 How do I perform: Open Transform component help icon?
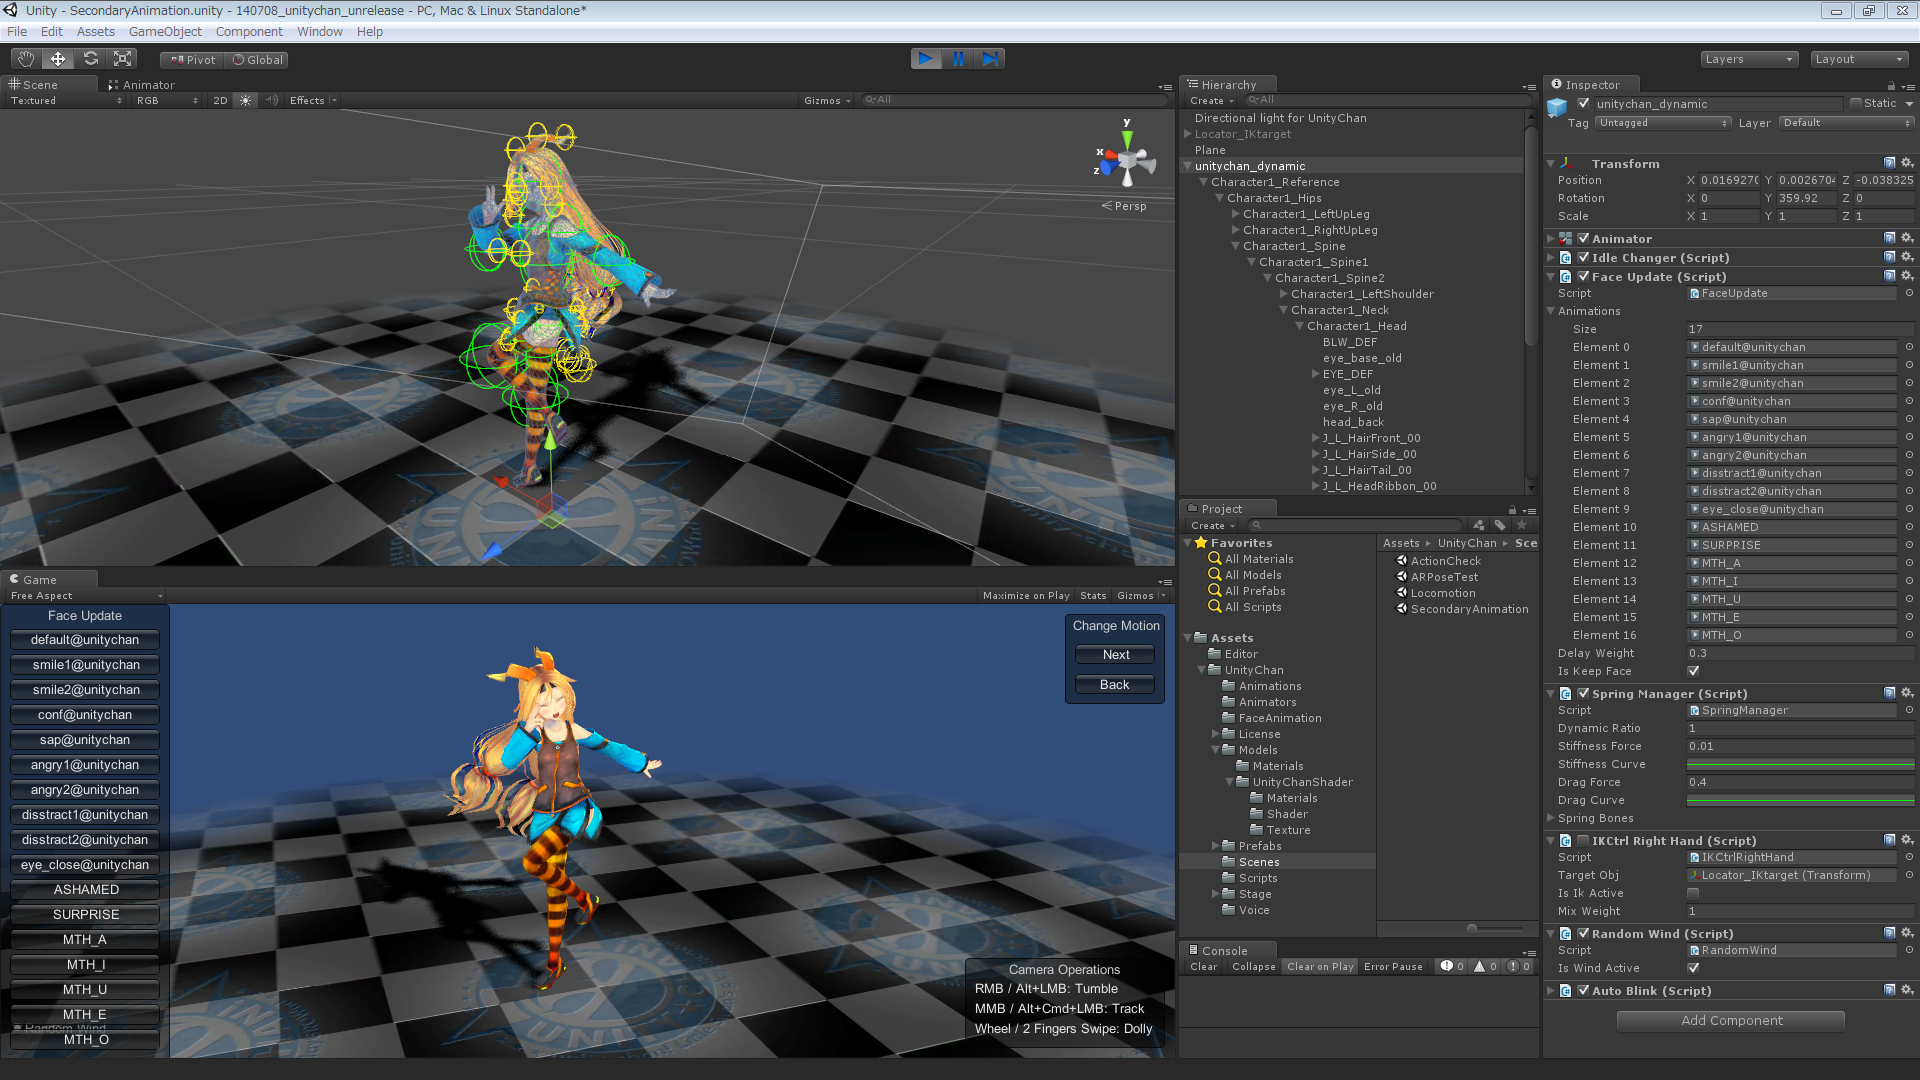1890,163
